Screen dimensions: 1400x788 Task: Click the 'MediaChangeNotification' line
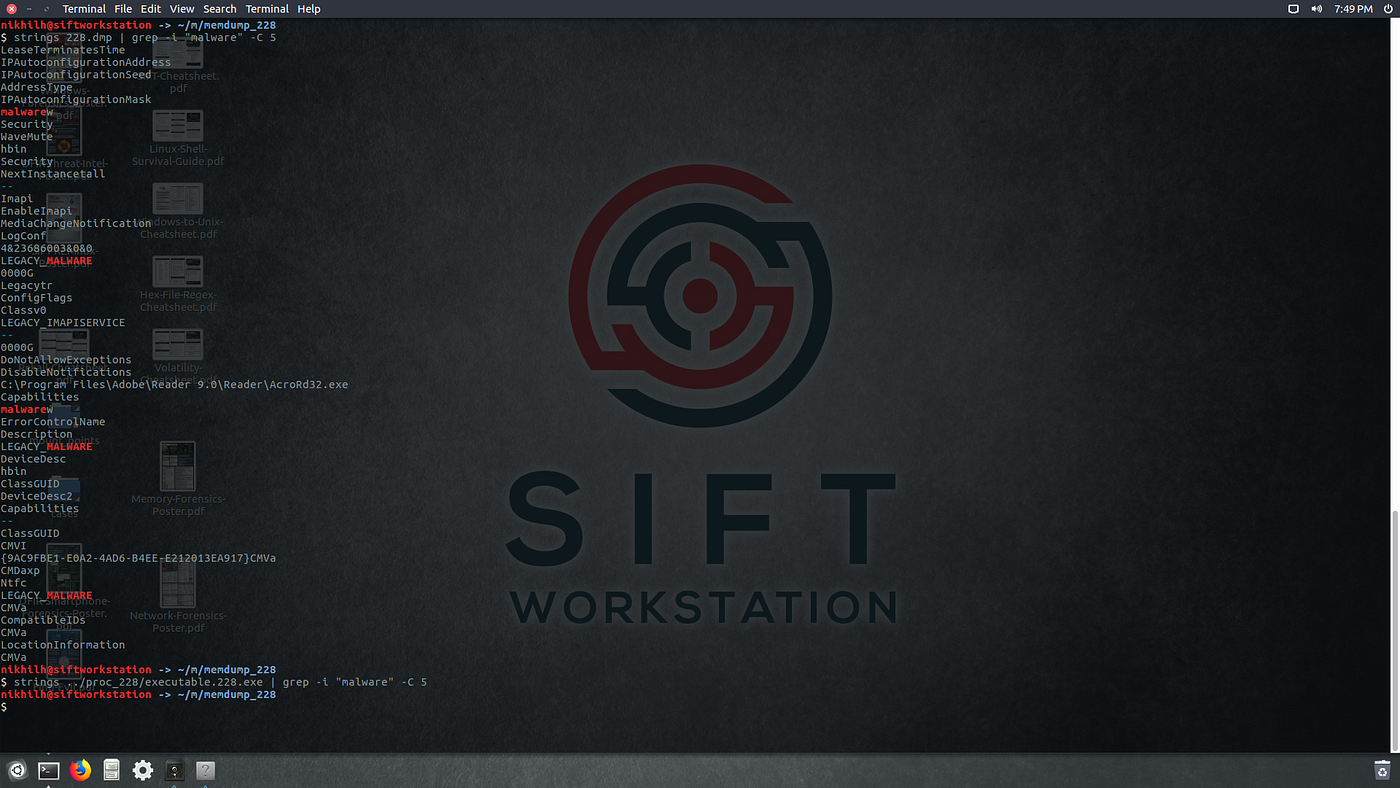pyautogui.click(x=76, y=223)
